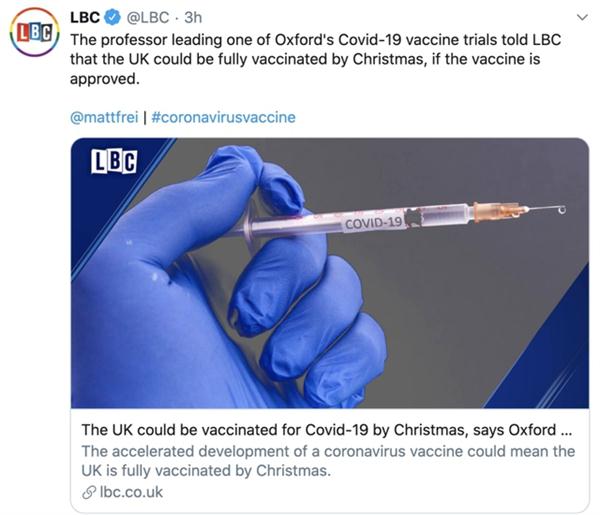Open the card headline about Christmas vaccination

(325, 430)
